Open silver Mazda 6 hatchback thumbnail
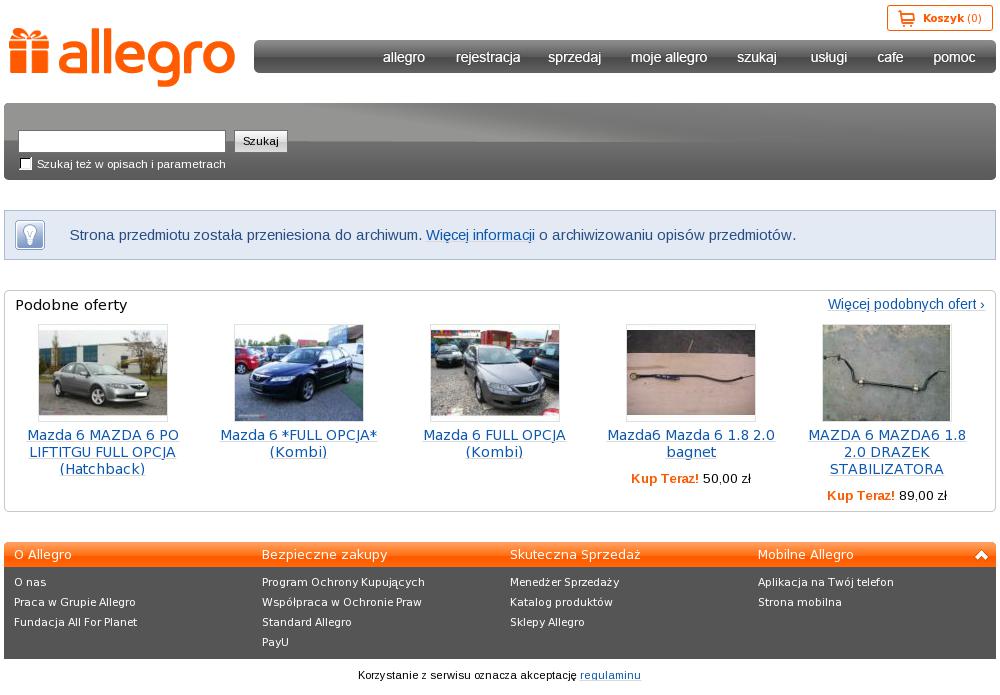Viewport: 1000px width, 695px height. click(103, 373)
